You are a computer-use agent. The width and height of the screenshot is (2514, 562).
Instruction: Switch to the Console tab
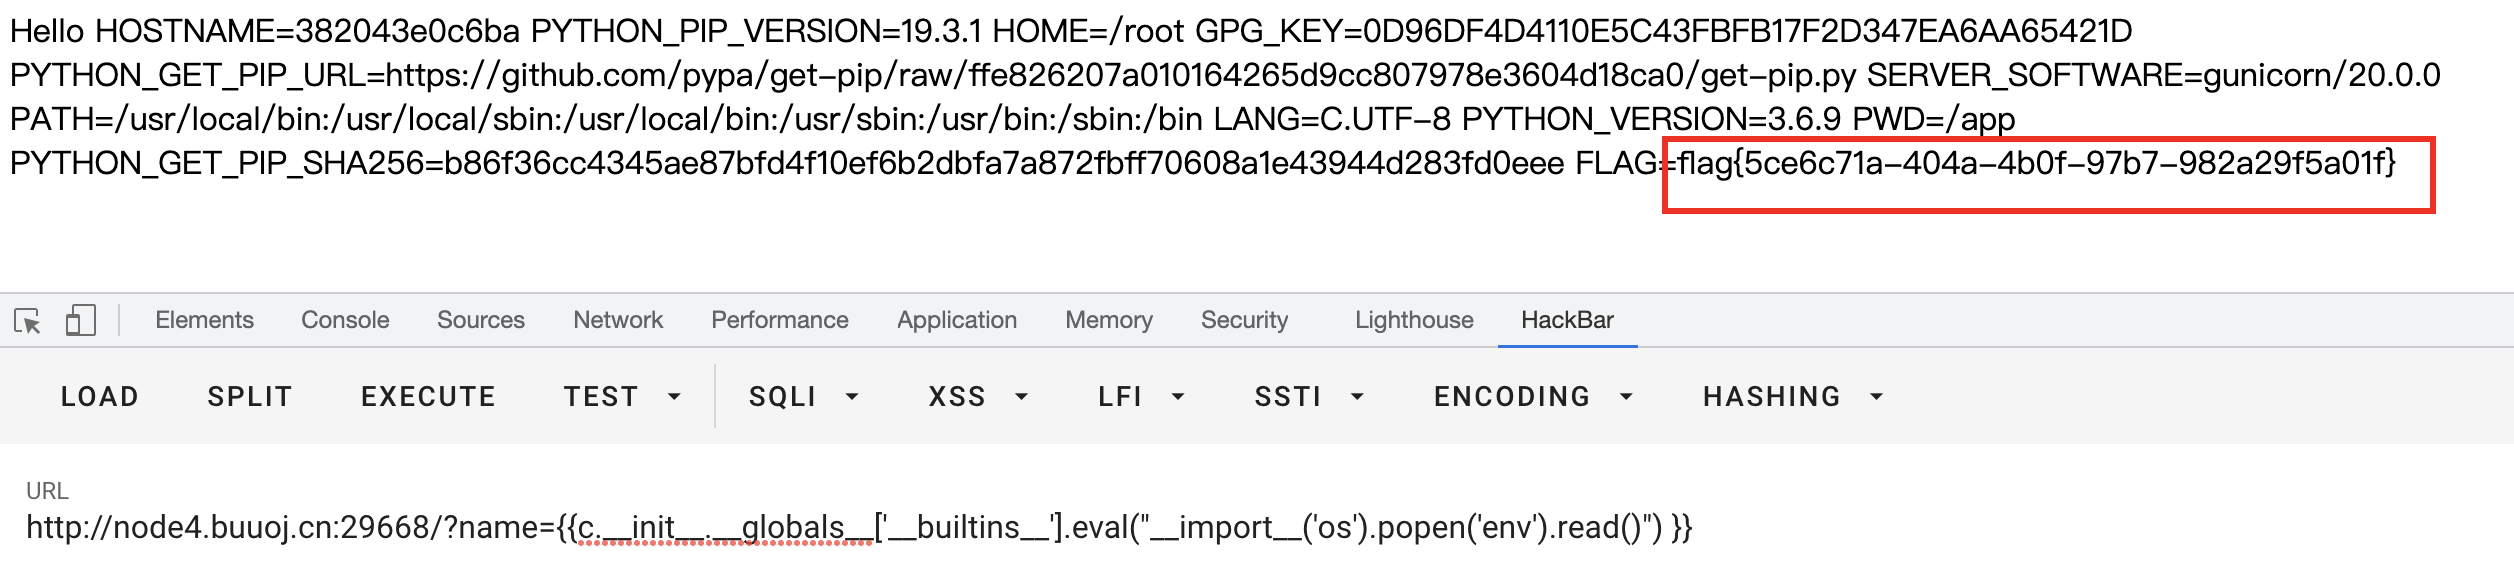point(345,320)
